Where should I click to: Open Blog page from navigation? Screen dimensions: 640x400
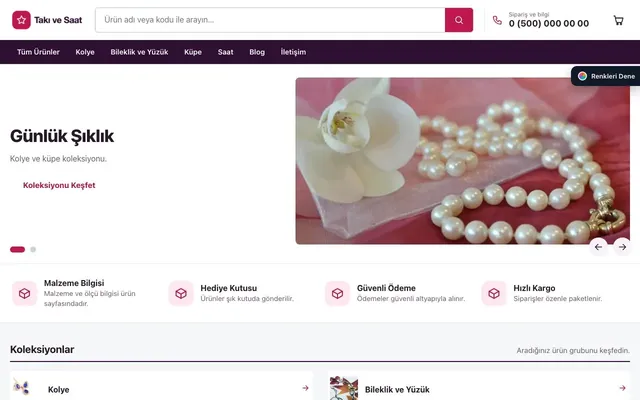pyautogui.click(x=257, y=52)
